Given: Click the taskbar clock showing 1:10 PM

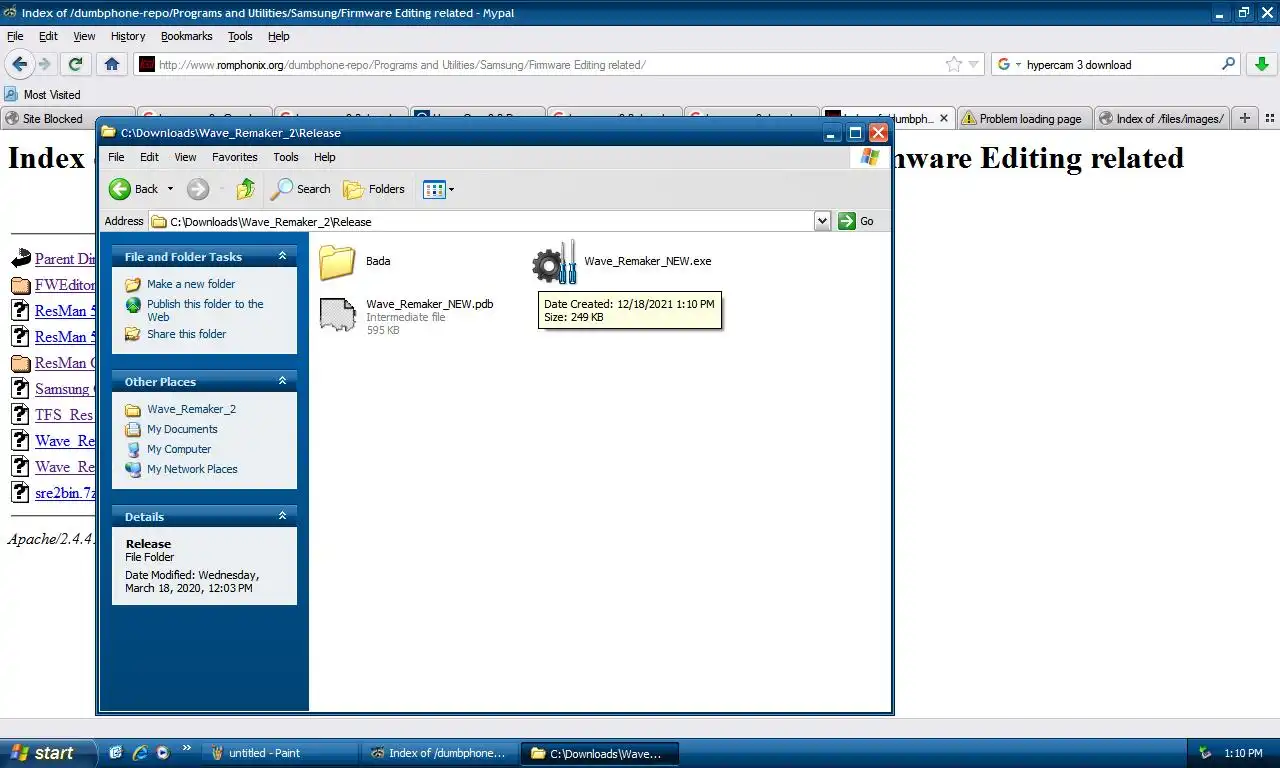Looking at the screenshot, I should click(1243, 753).
